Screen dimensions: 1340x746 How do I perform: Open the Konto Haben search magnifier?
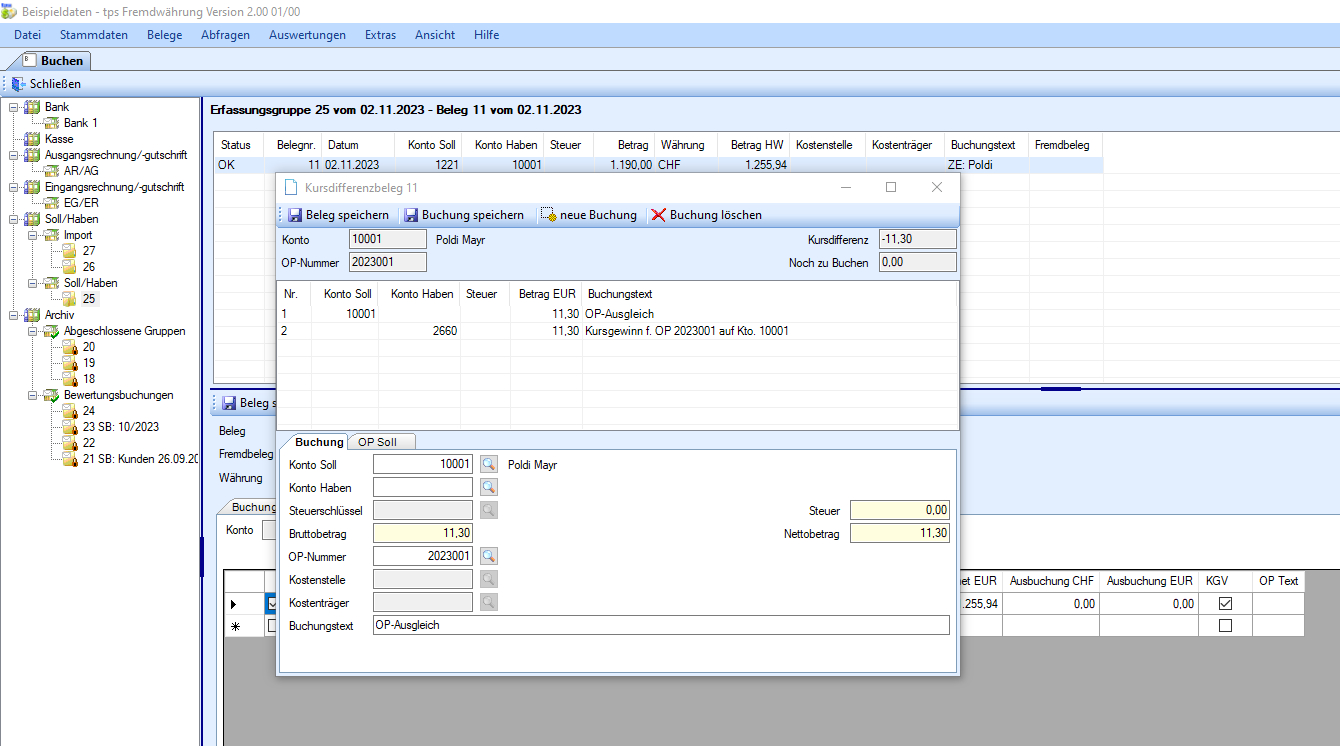[x=488, y=487]
